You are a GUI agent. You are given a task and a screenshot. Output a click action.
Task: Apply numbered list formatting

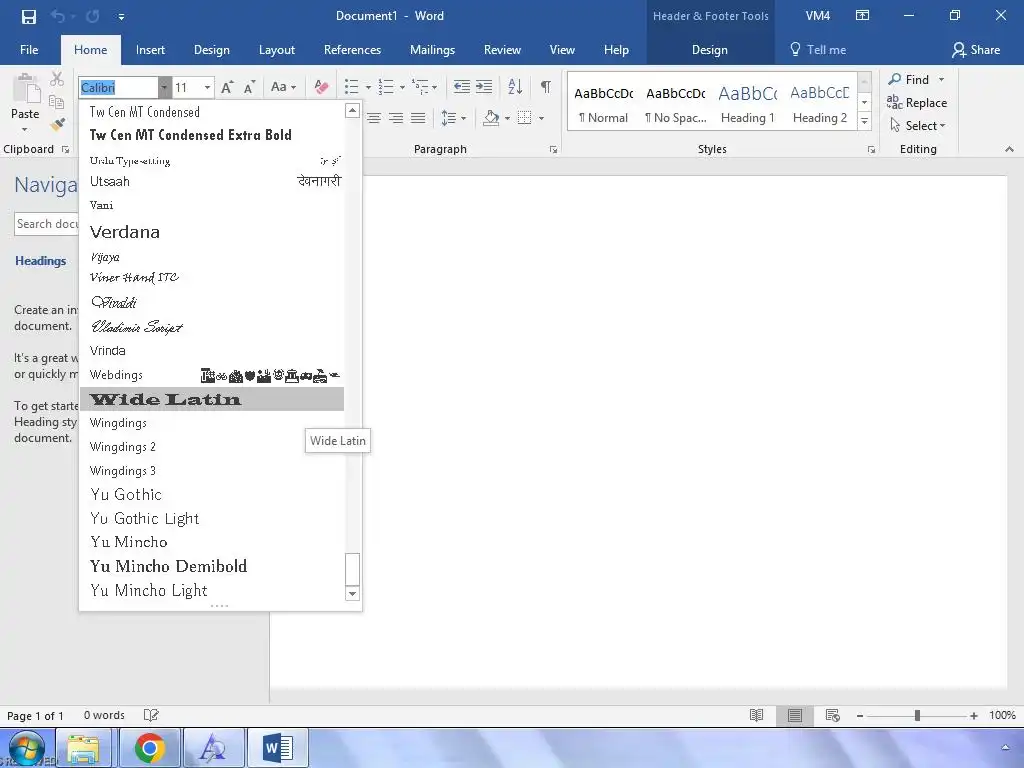click(386, 87)
